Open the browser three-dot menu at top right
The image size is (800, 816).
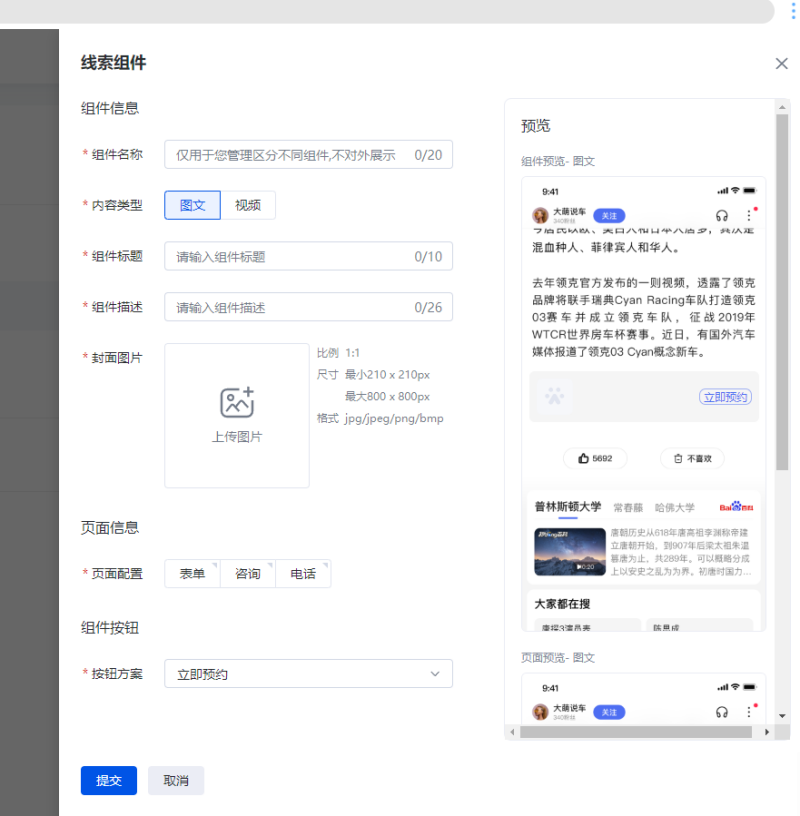point(791,10)
